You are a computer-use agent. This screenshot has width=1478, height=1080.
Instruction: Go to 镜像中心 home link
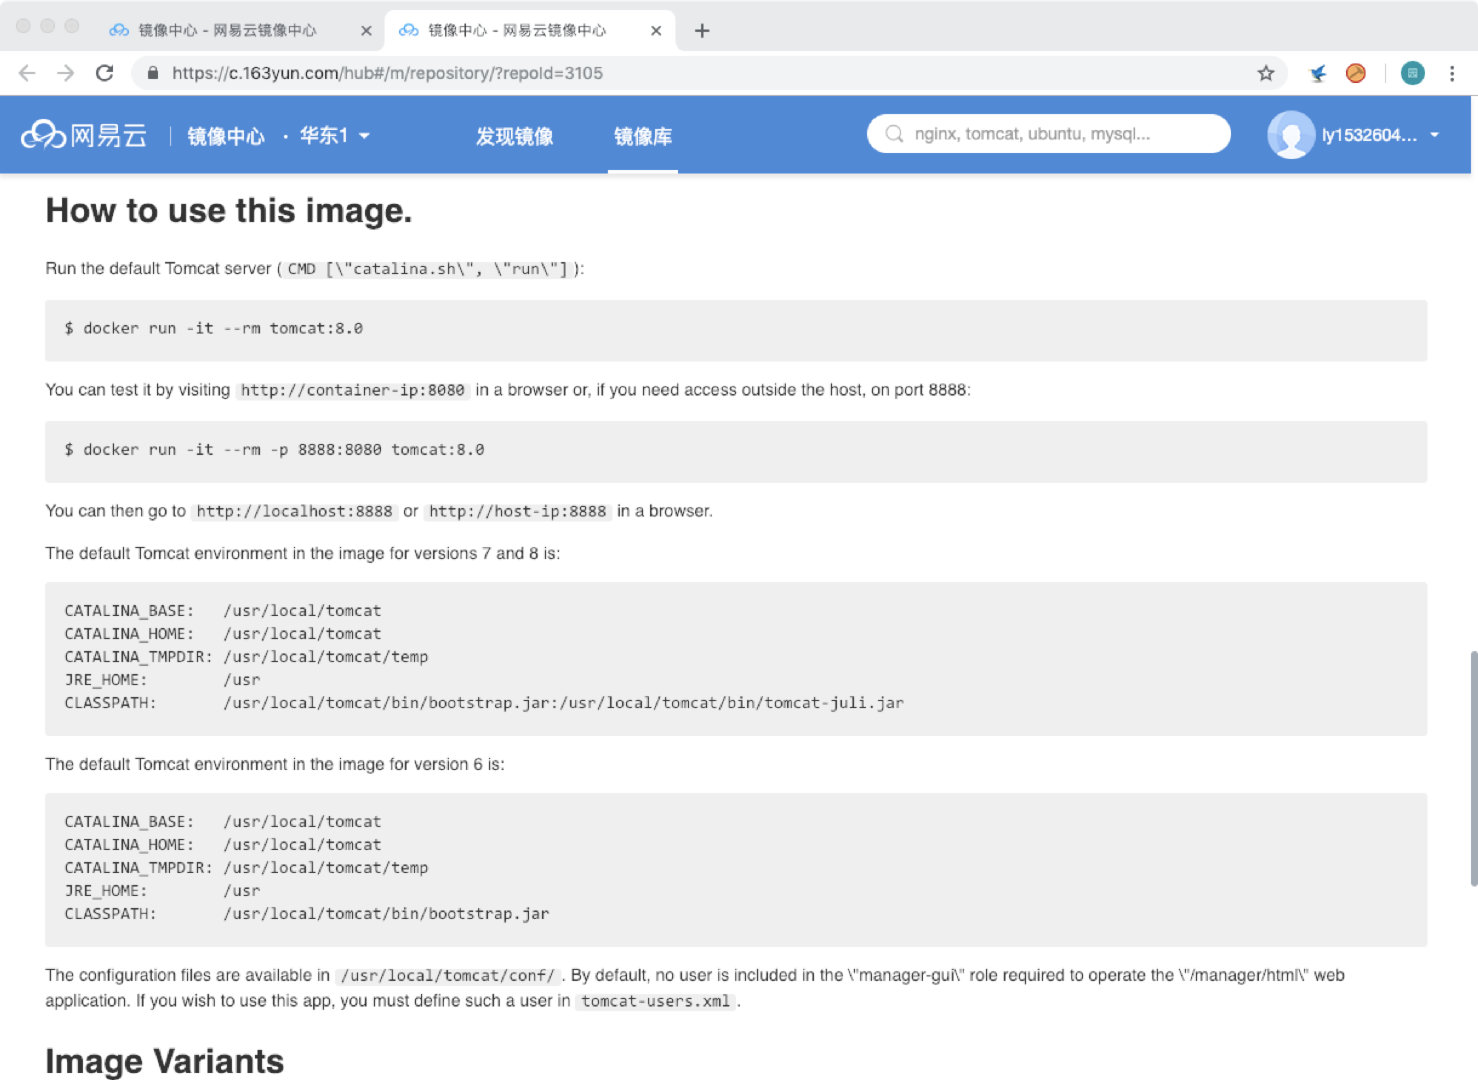(x=226, y=136)
